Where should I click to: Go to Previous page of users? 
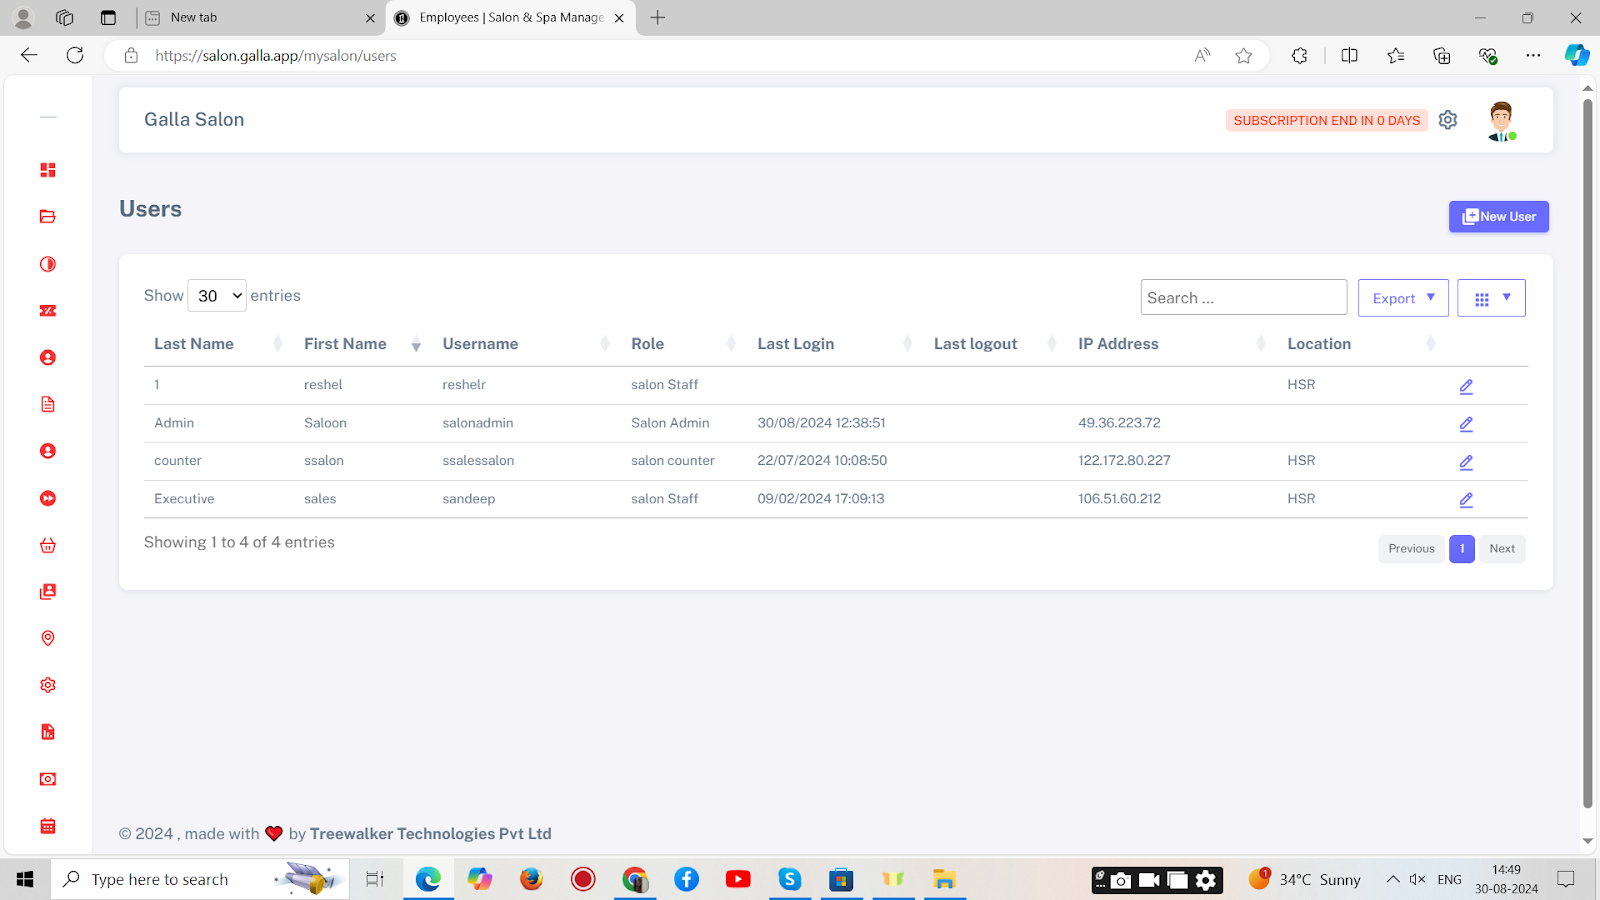pos(1411,549)
